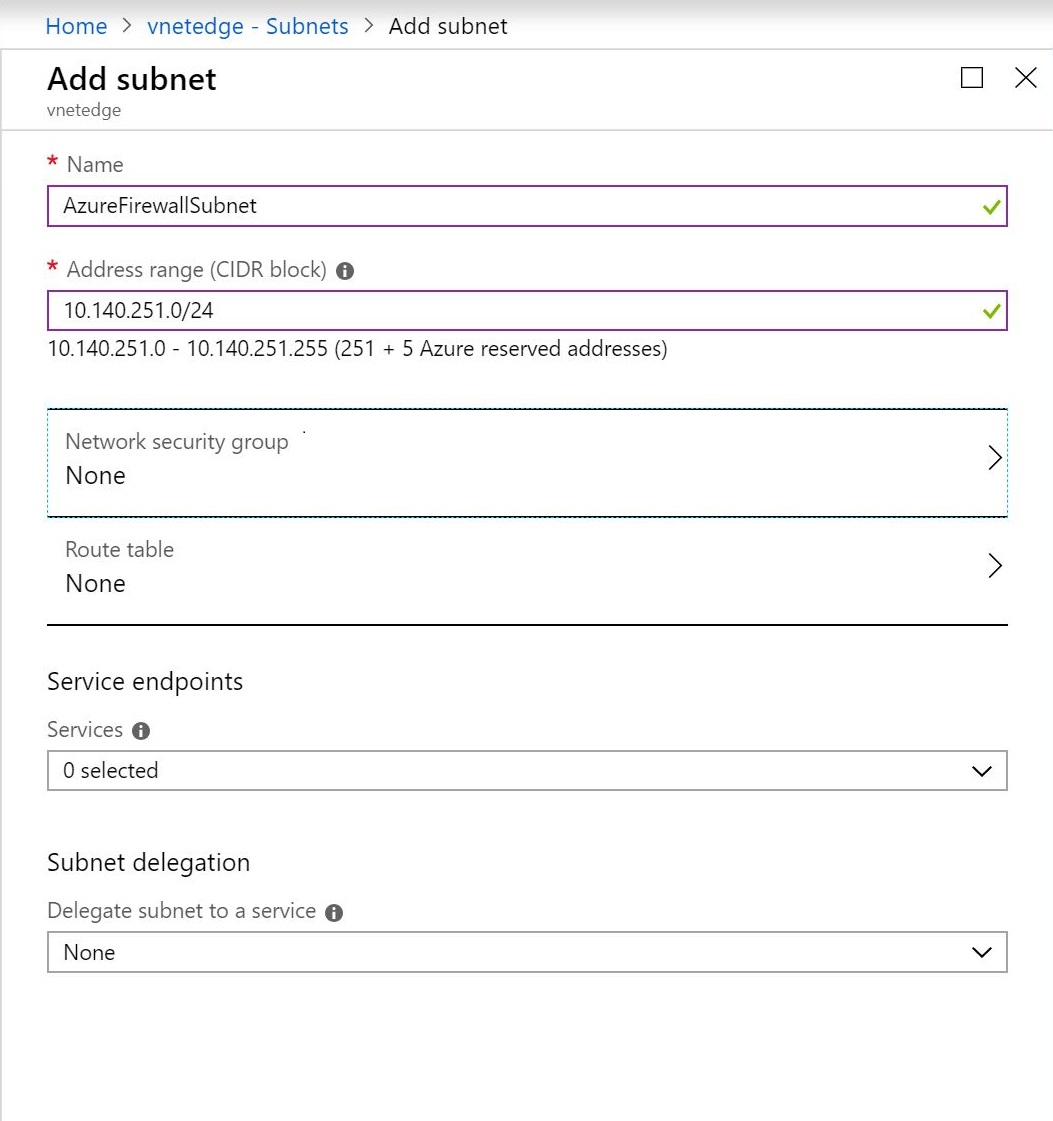
Task: Focus the Address range CIDR field
Action: 527,310
